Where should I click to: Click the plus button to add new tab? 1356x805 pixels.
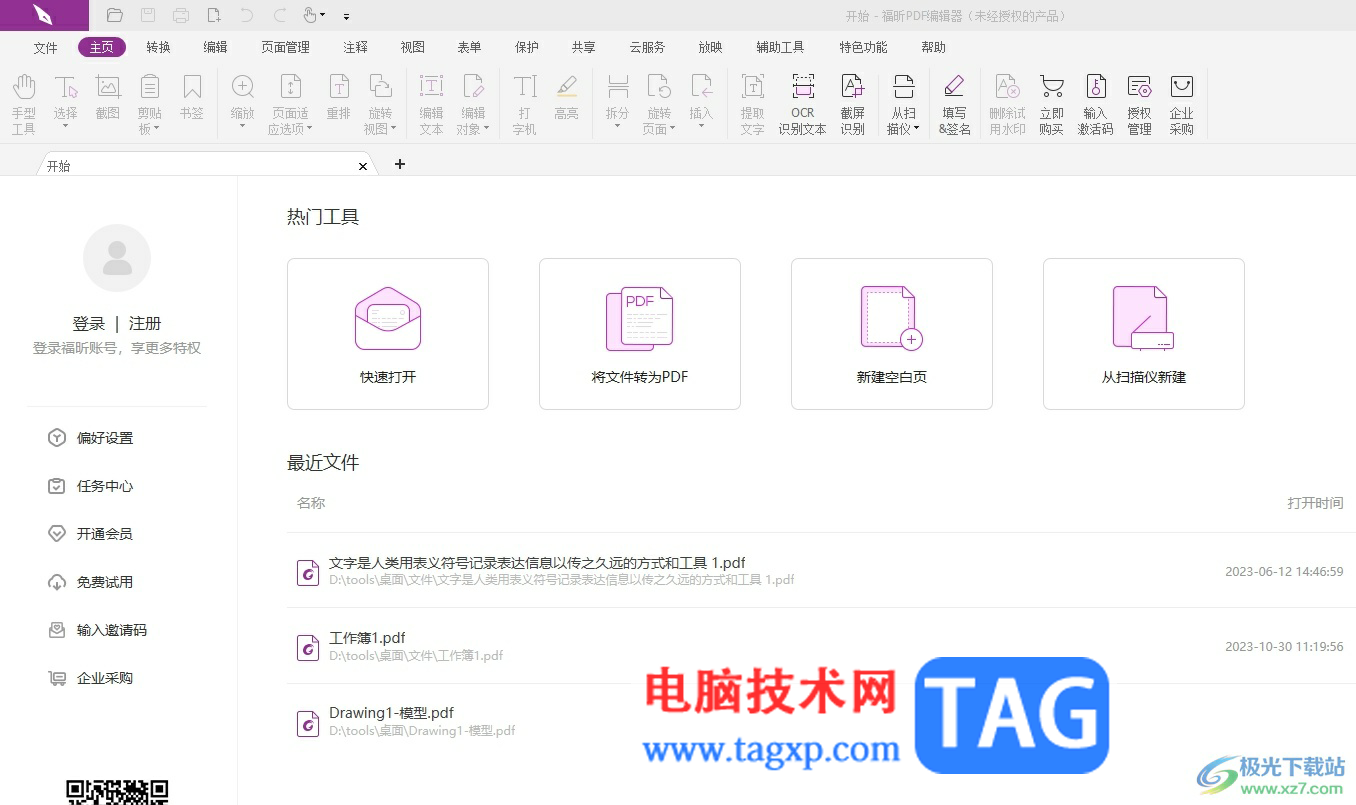tap(400, 164)
